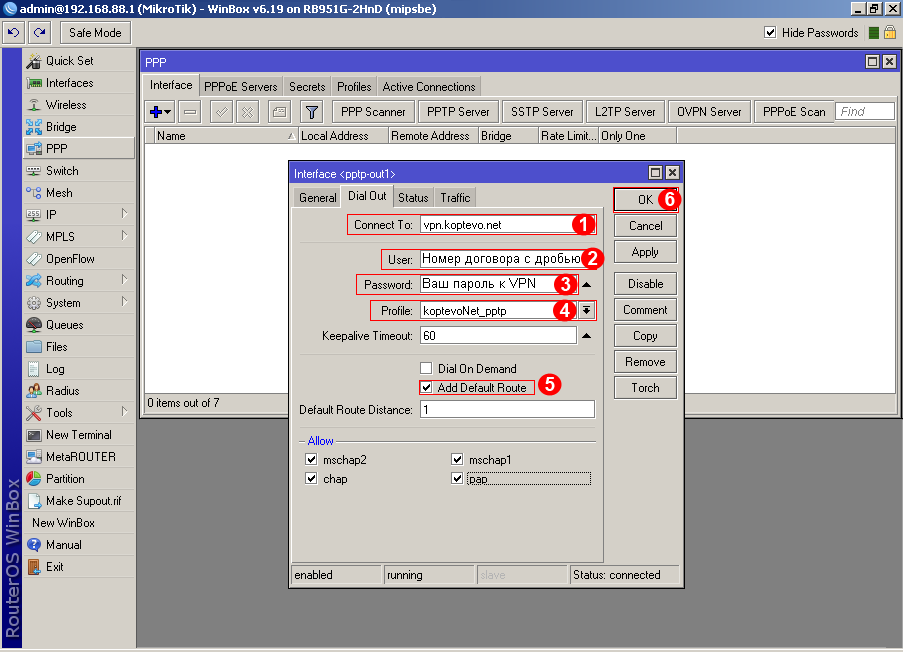The image size is (903, 652).
Task: Click the Default Route Distance field
Action: 507,410
